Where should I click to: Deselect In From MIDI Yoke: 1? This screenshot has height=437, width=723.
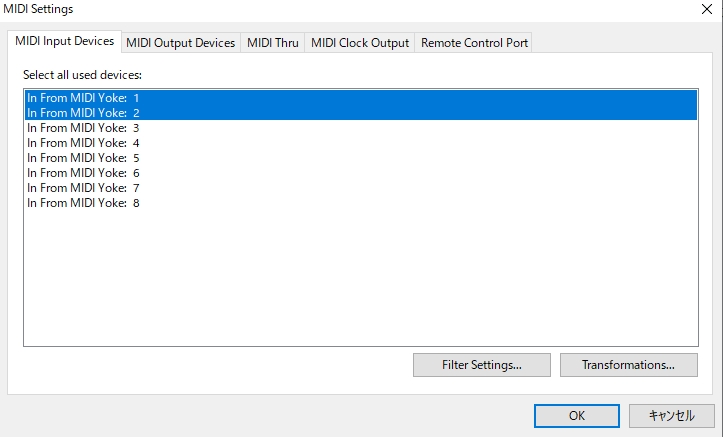[361, 98]
